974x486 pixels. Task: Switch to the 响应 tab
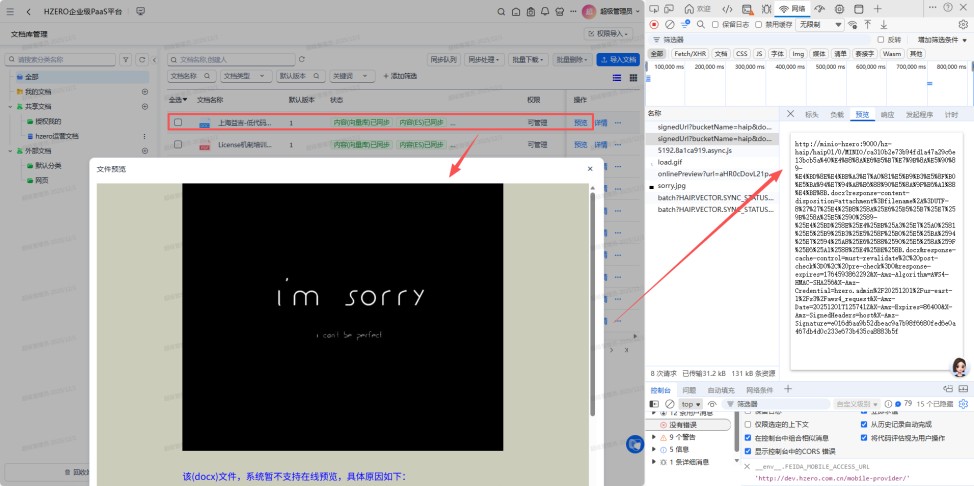click(887, 115)
